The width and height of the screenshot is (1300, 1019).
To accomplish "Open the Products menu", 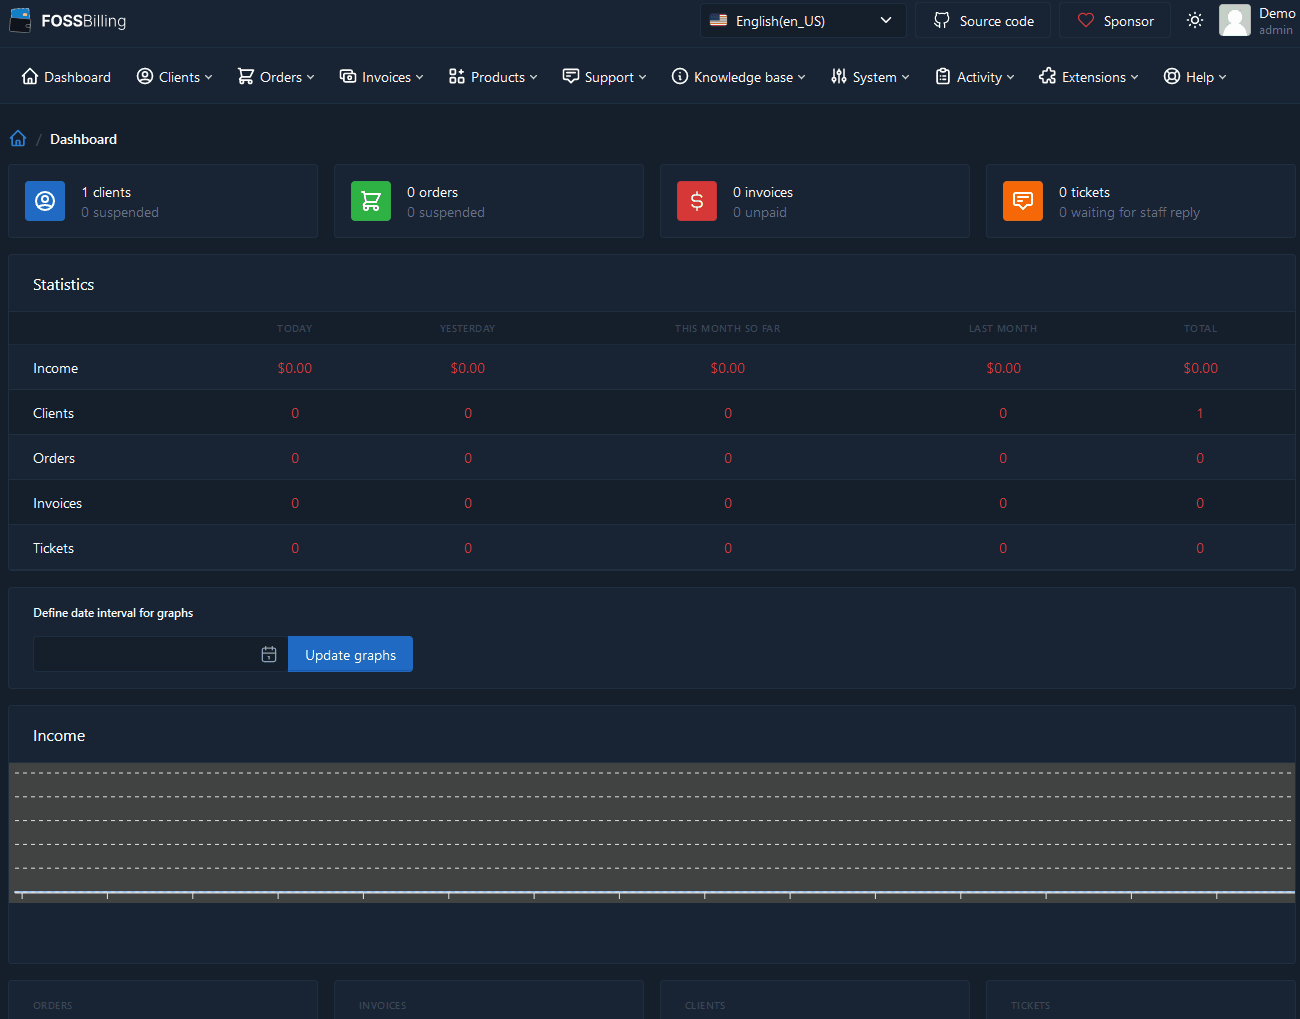I will point(493,77).
